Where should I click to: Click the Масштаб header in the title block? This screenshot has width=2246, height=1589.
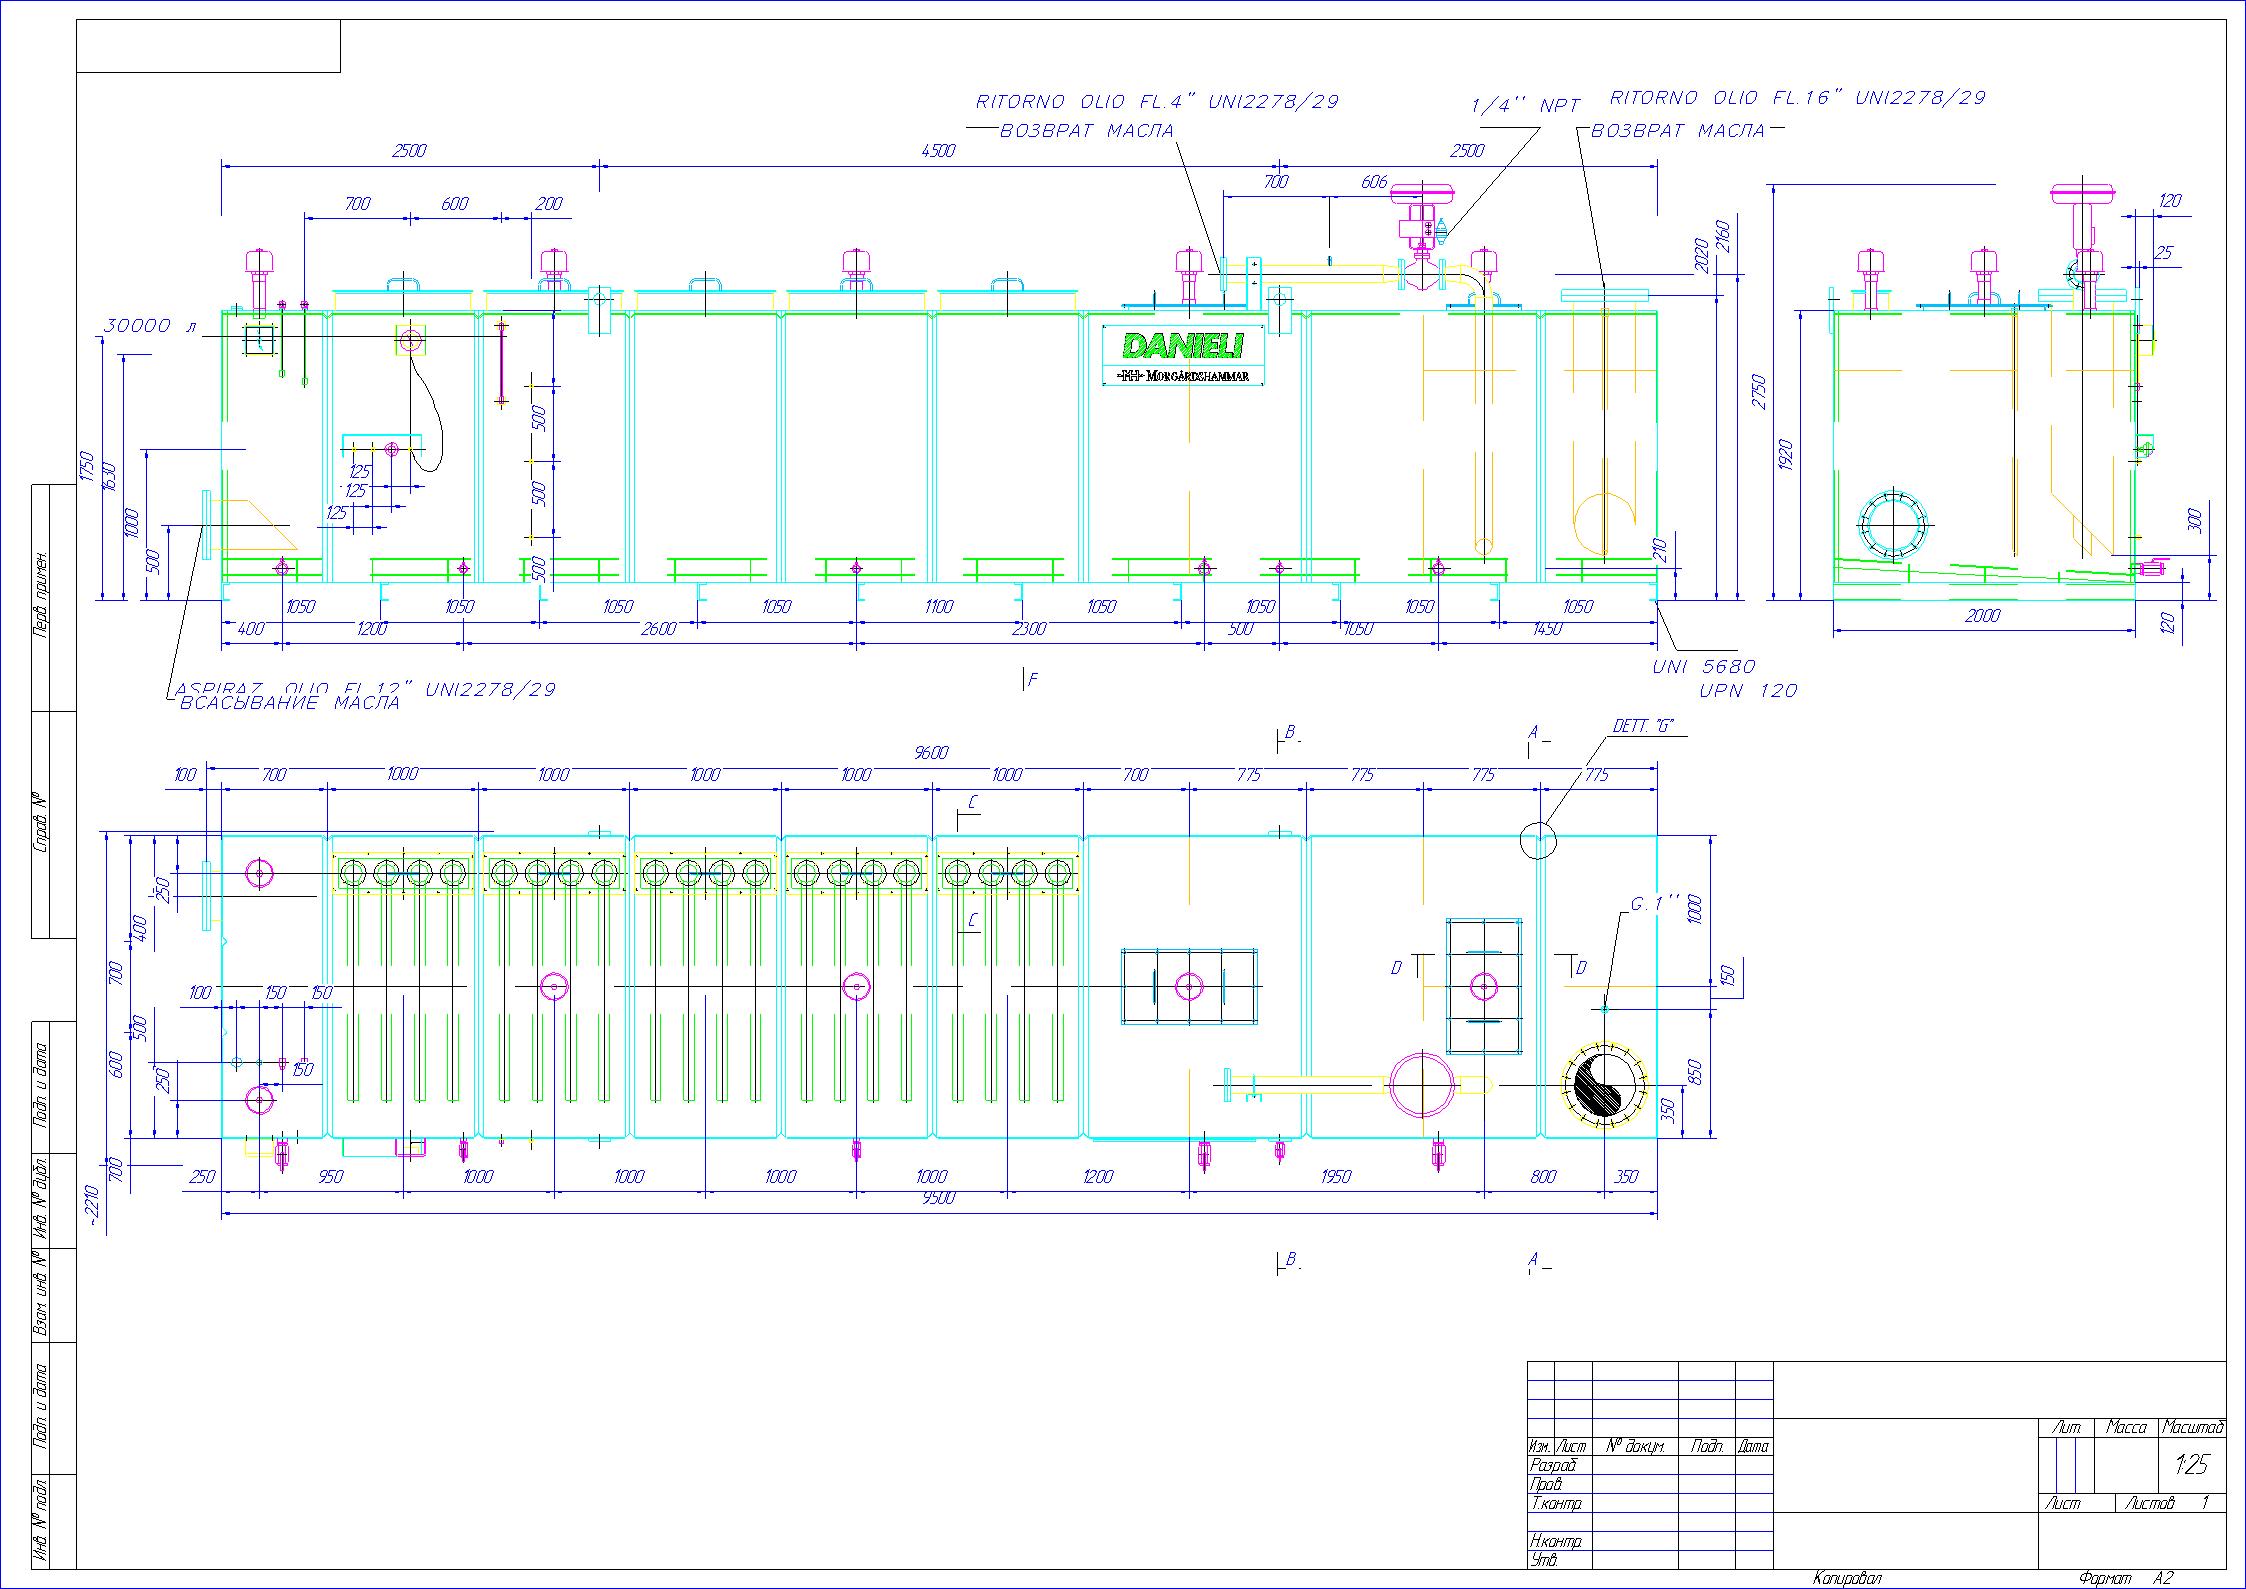click(x=2192, y=1427)
